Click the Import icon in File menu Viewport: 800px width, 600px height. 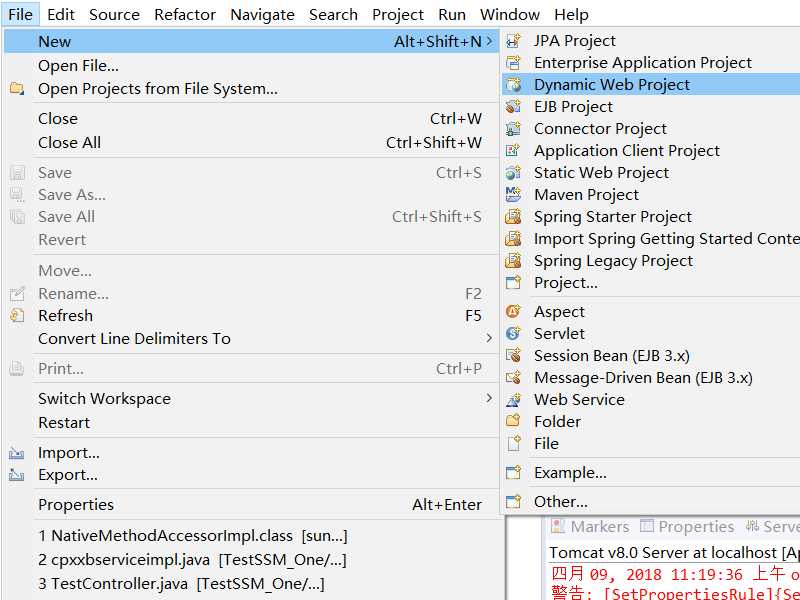pyautogui.click(x=17, y=453)
